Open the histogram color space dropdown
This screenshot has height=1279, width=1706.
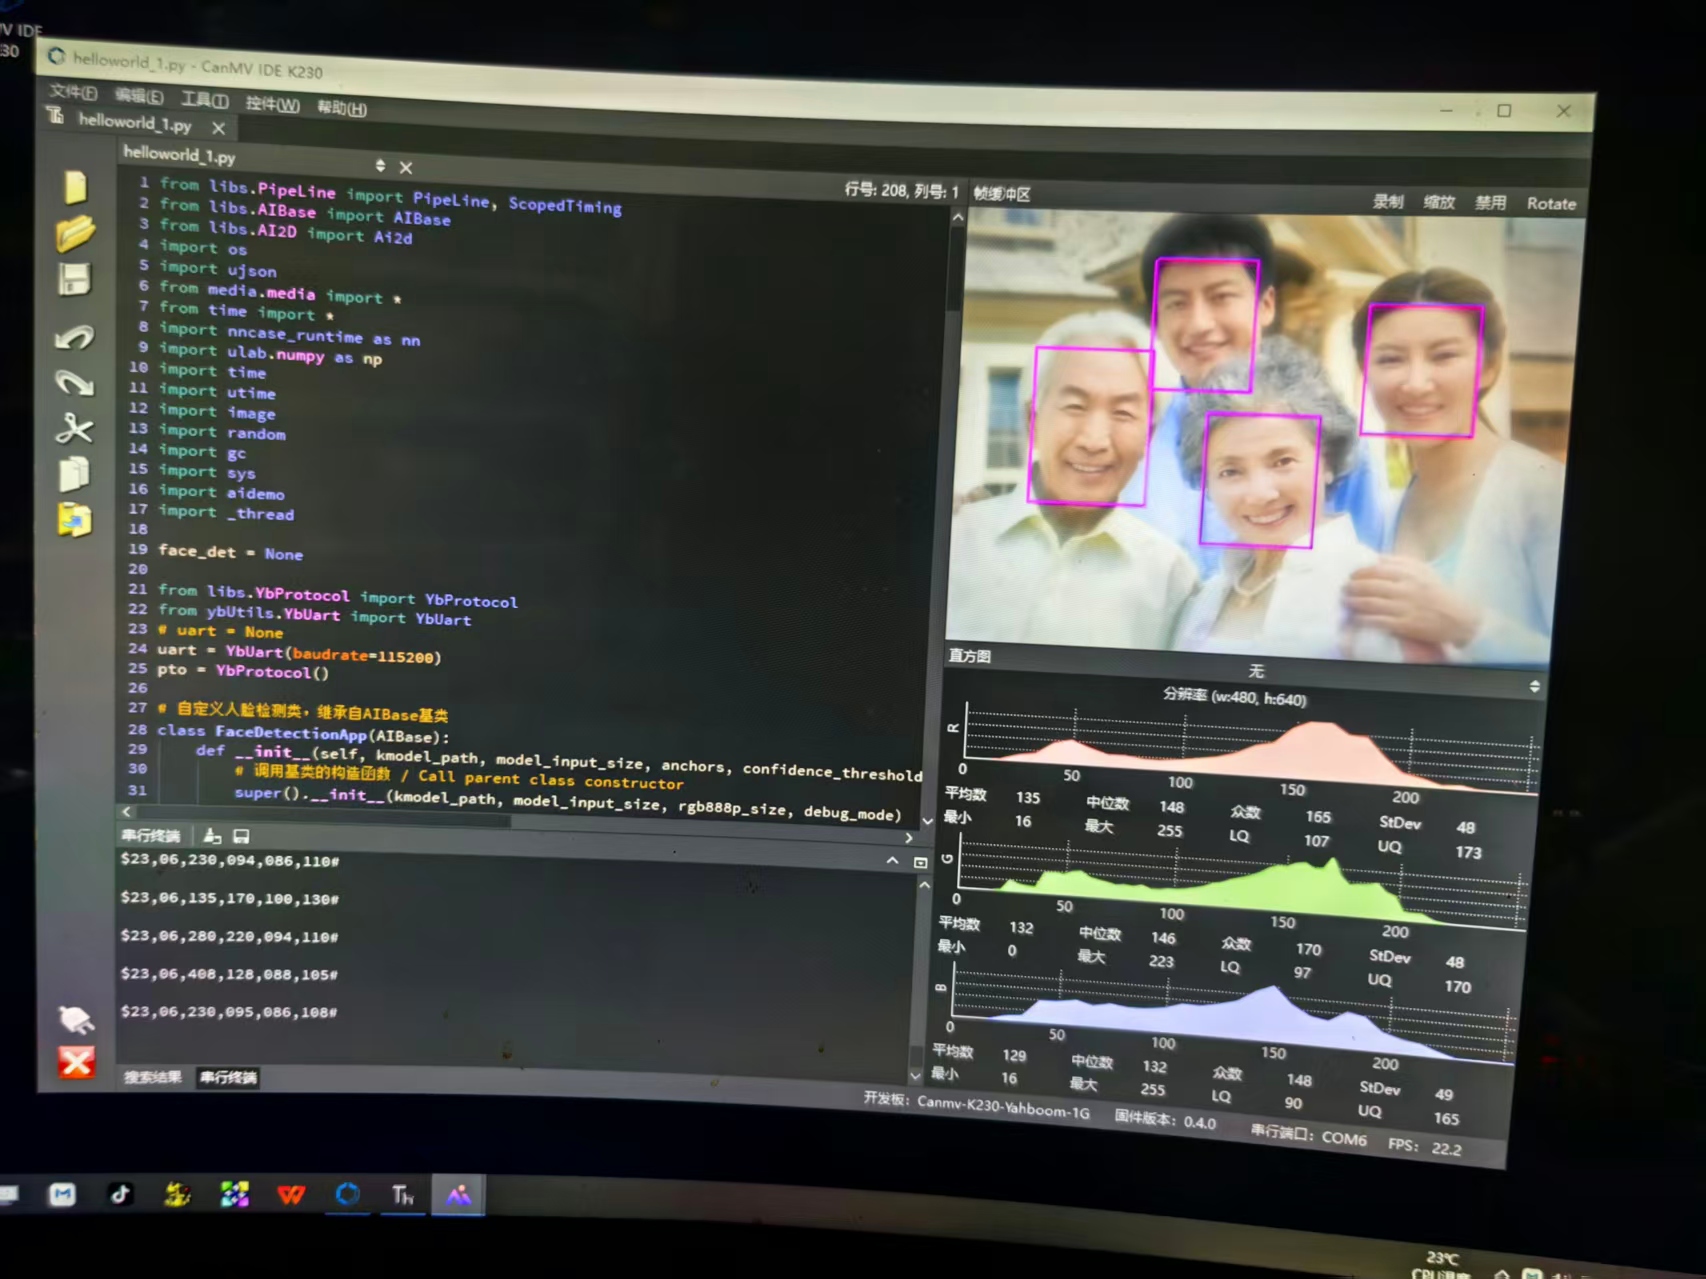(1534, 686)
